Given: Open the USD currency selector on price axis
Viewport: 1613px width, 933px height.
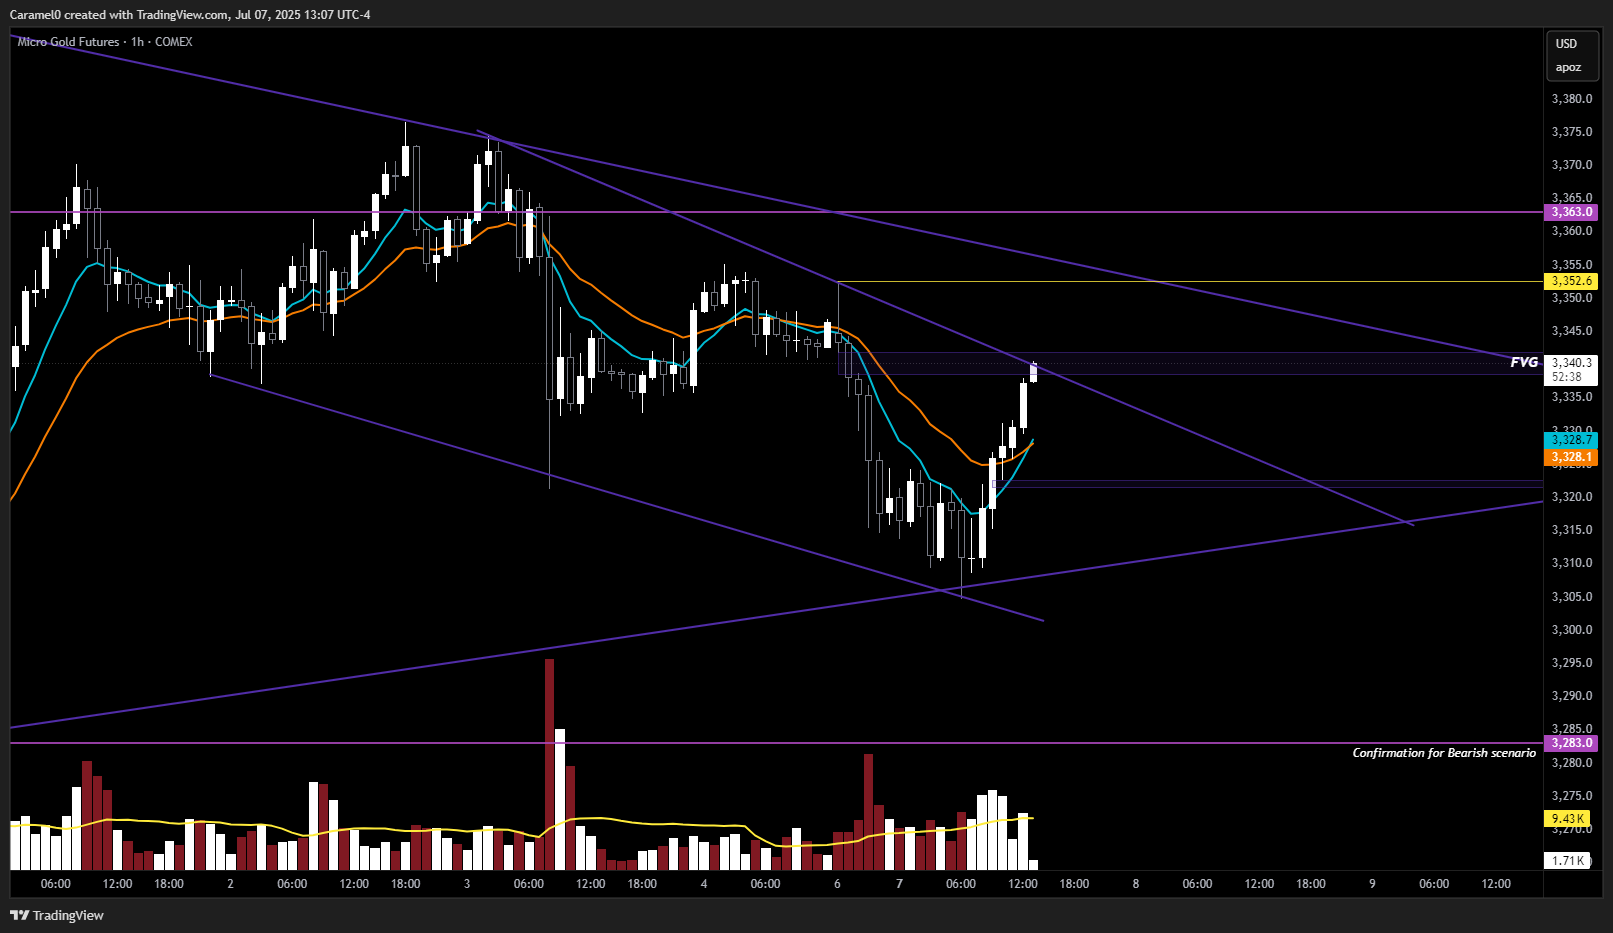Looking at the screenshot, I should [1567, 44].
